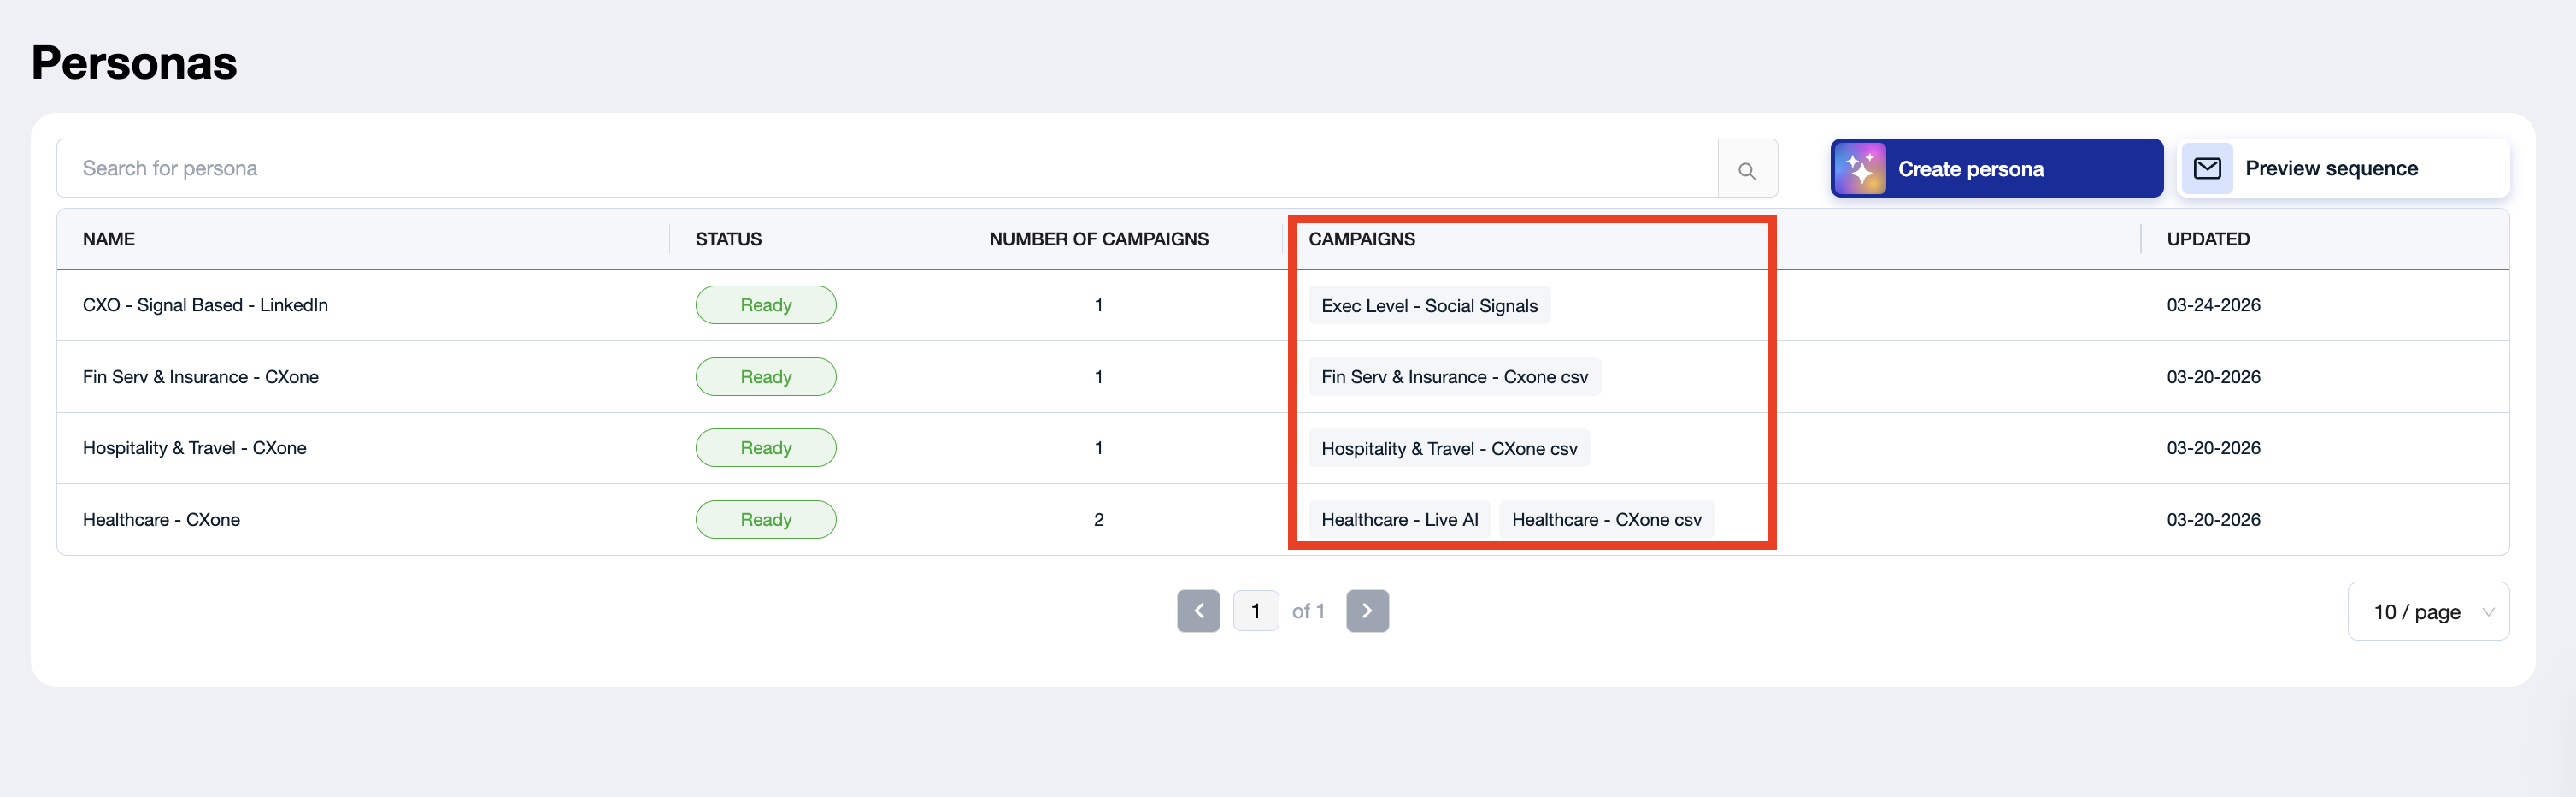Open the Fin Serv & Insurance - CXone persona

tap(200, 377)
